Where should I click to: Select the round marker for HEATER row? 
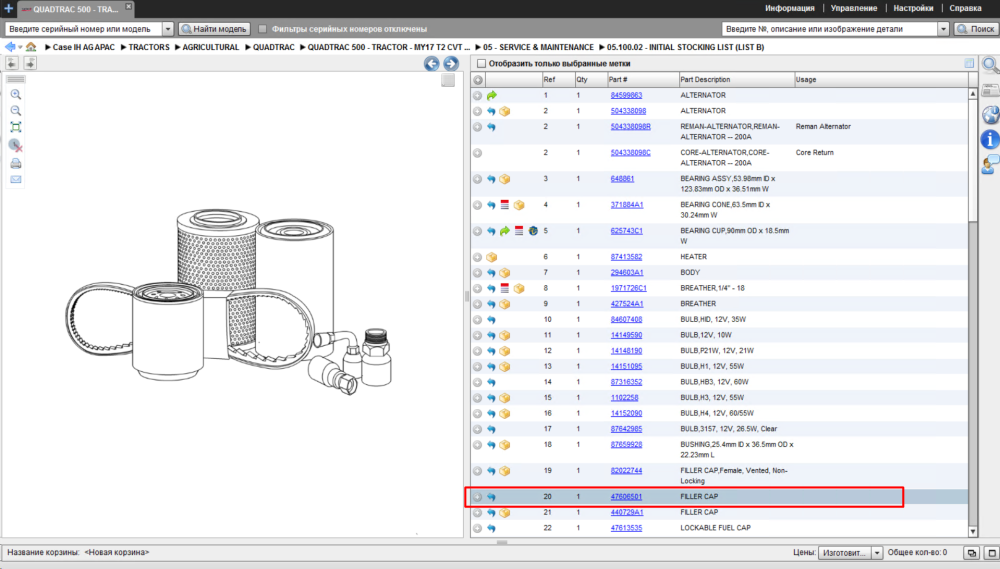point(478,257)
